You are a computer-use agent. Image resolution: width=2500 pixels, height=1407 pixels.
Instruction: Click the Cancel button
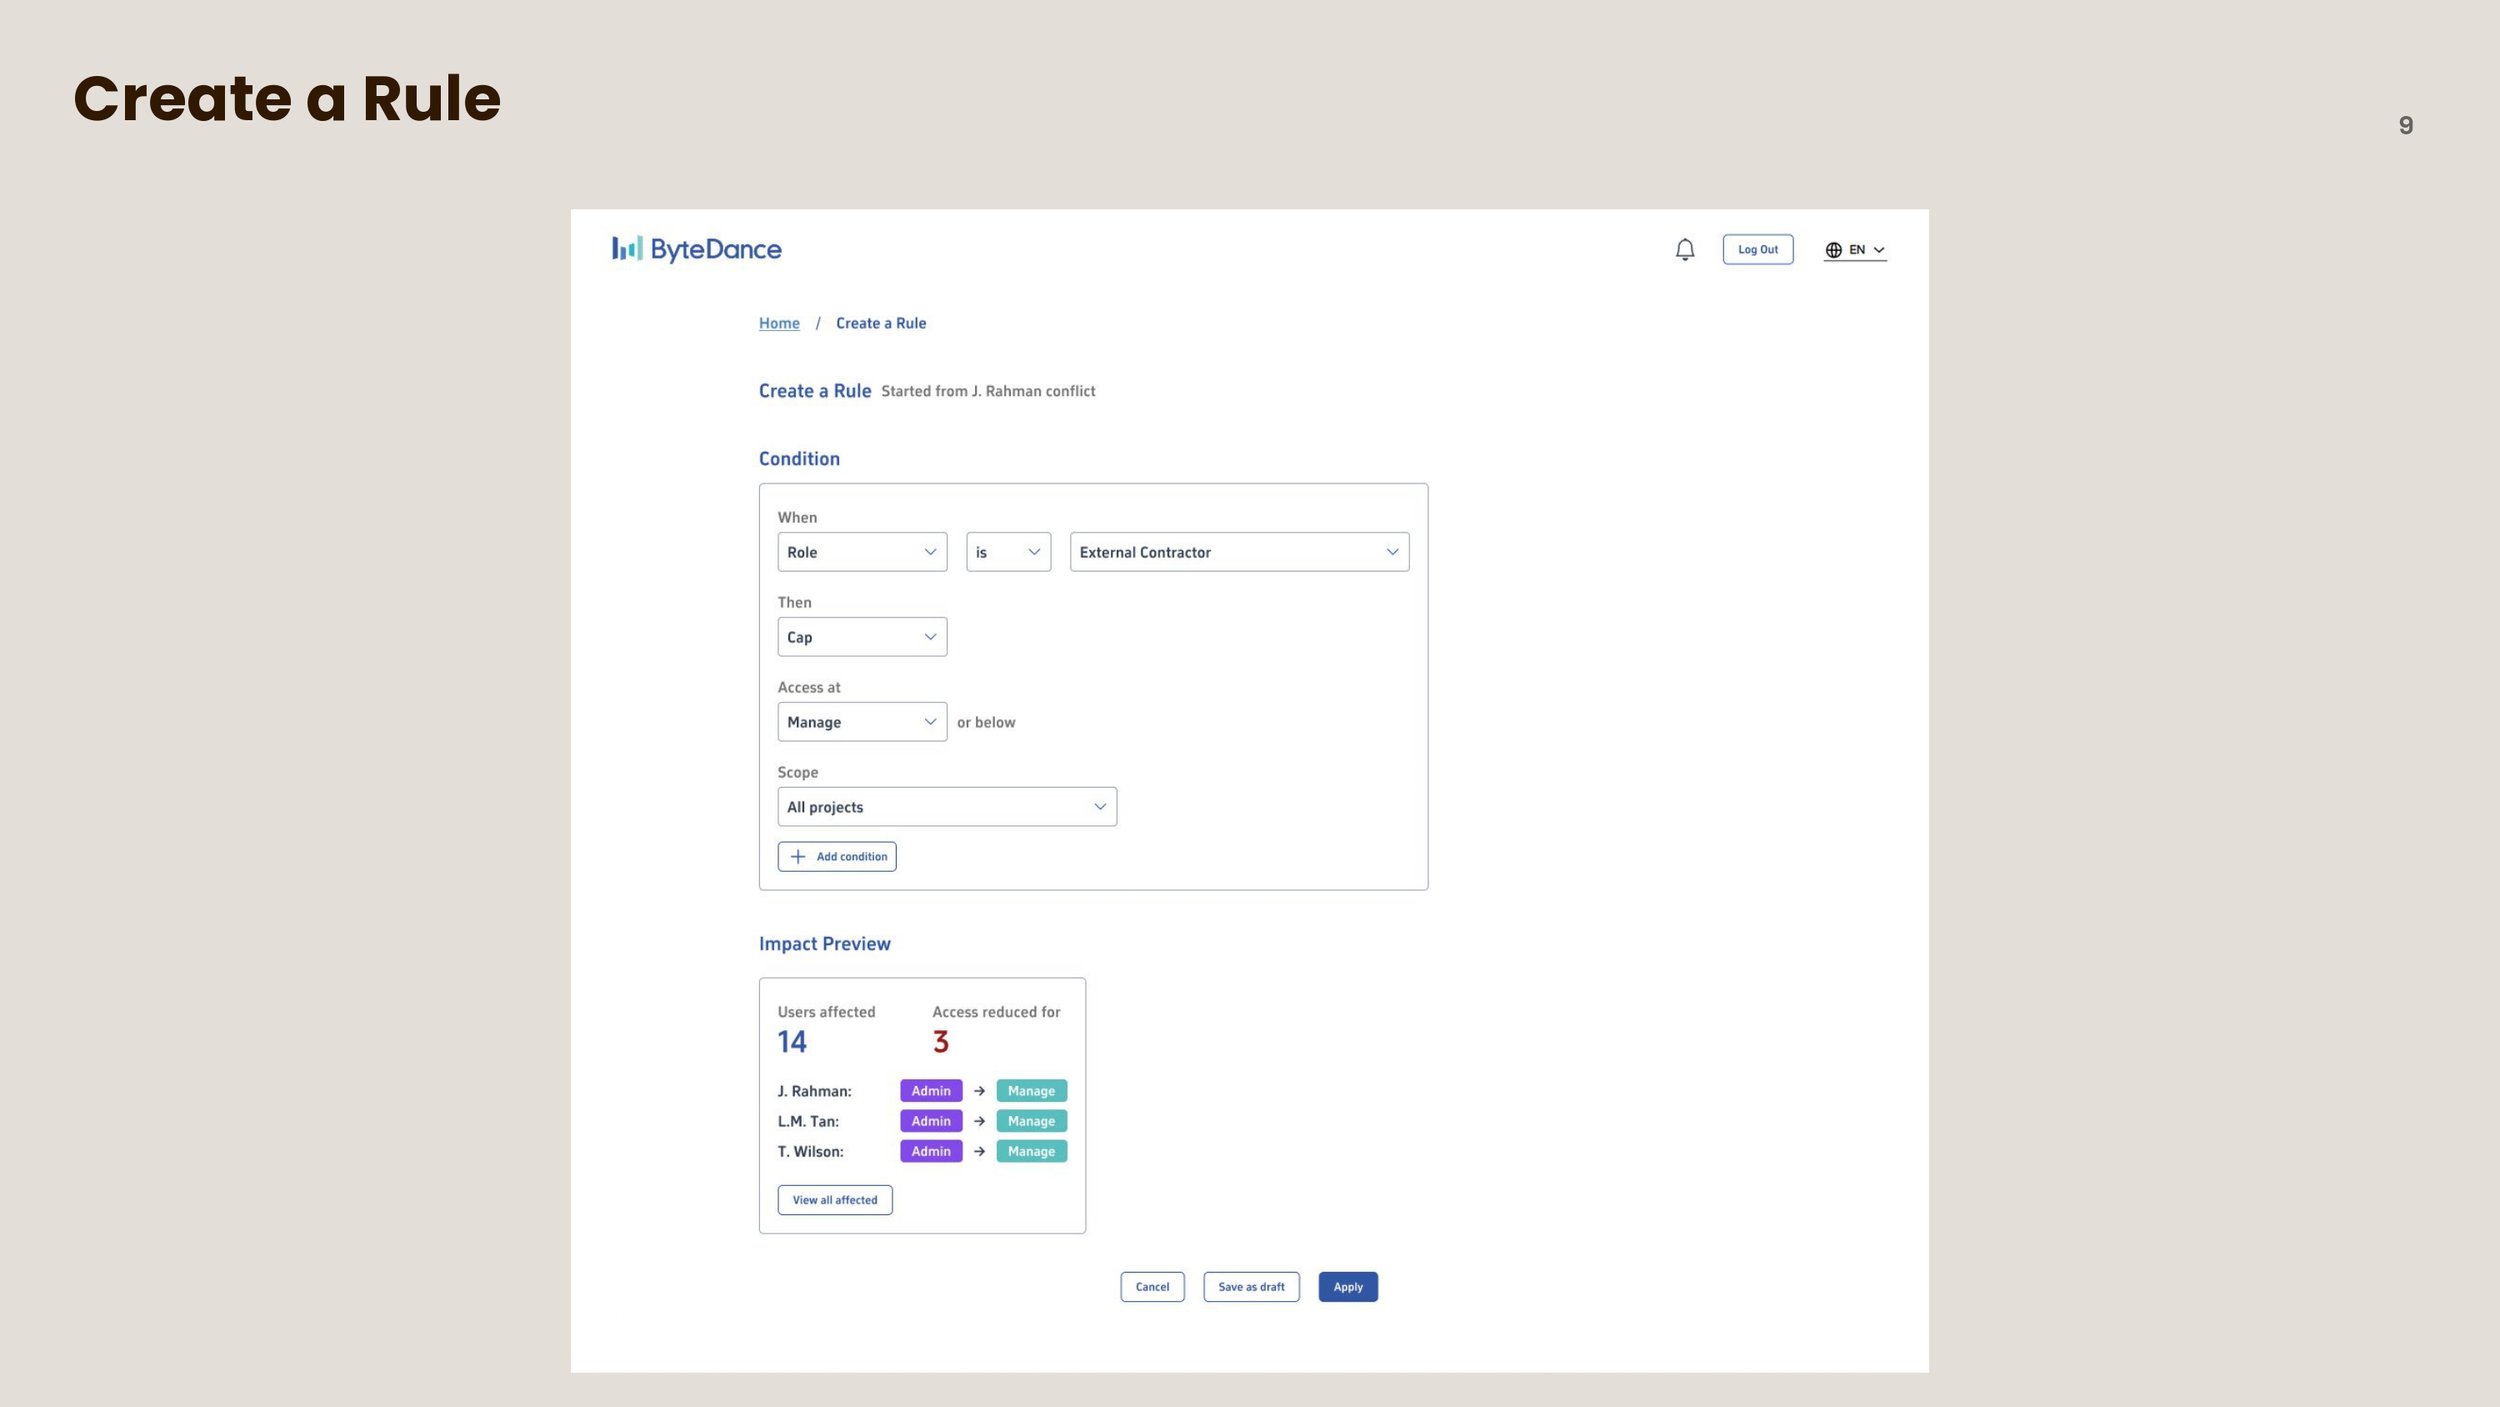point(1152,1287)
